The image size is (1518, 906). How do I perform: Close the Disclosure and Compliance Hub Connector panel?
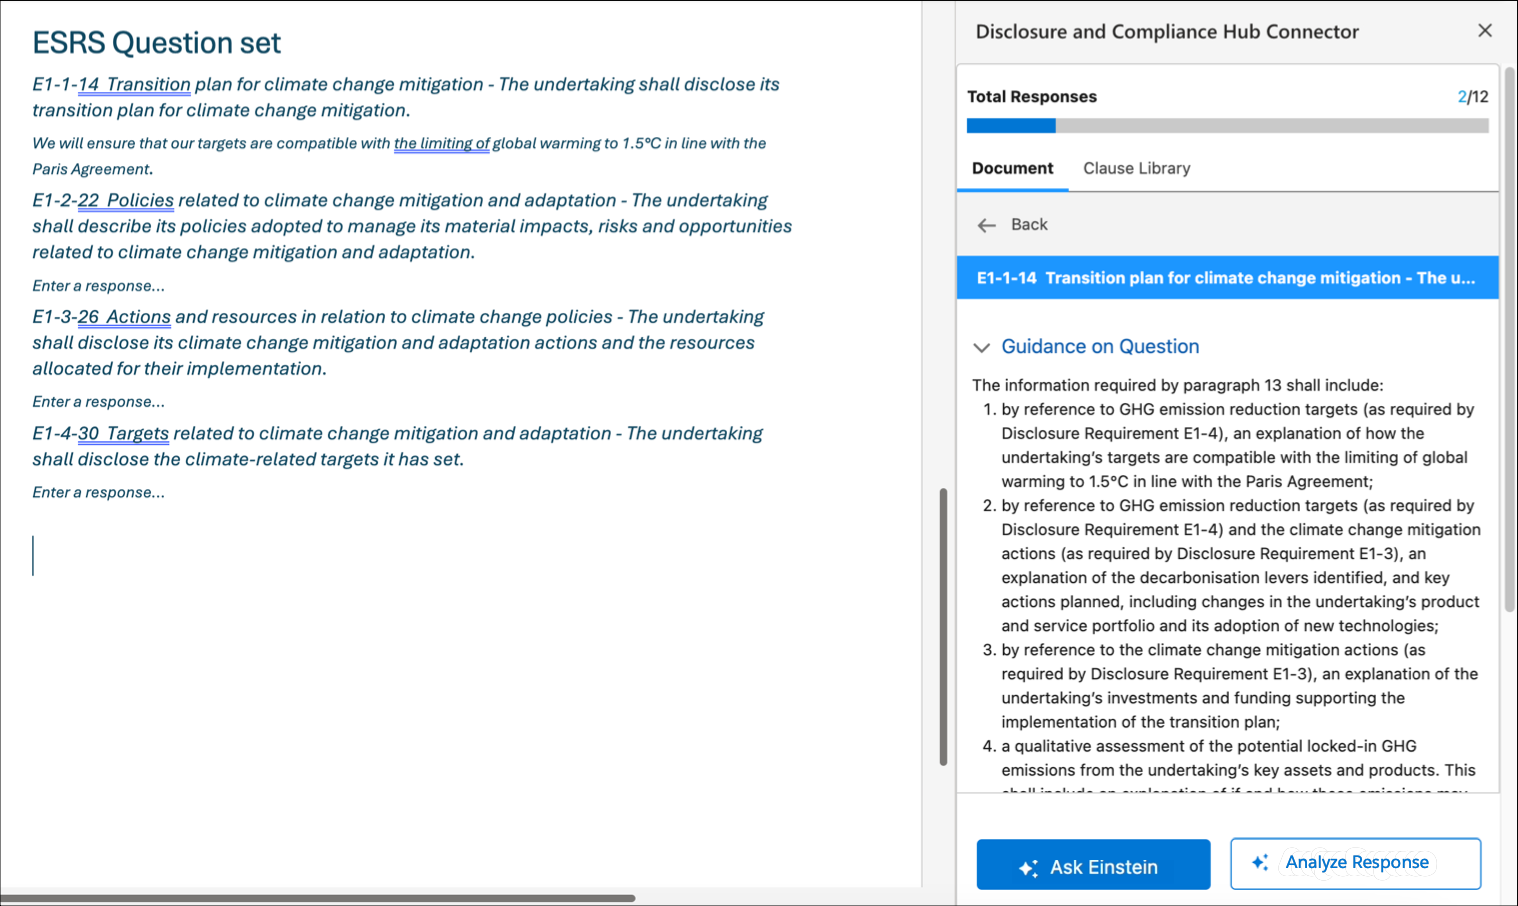1484,31
